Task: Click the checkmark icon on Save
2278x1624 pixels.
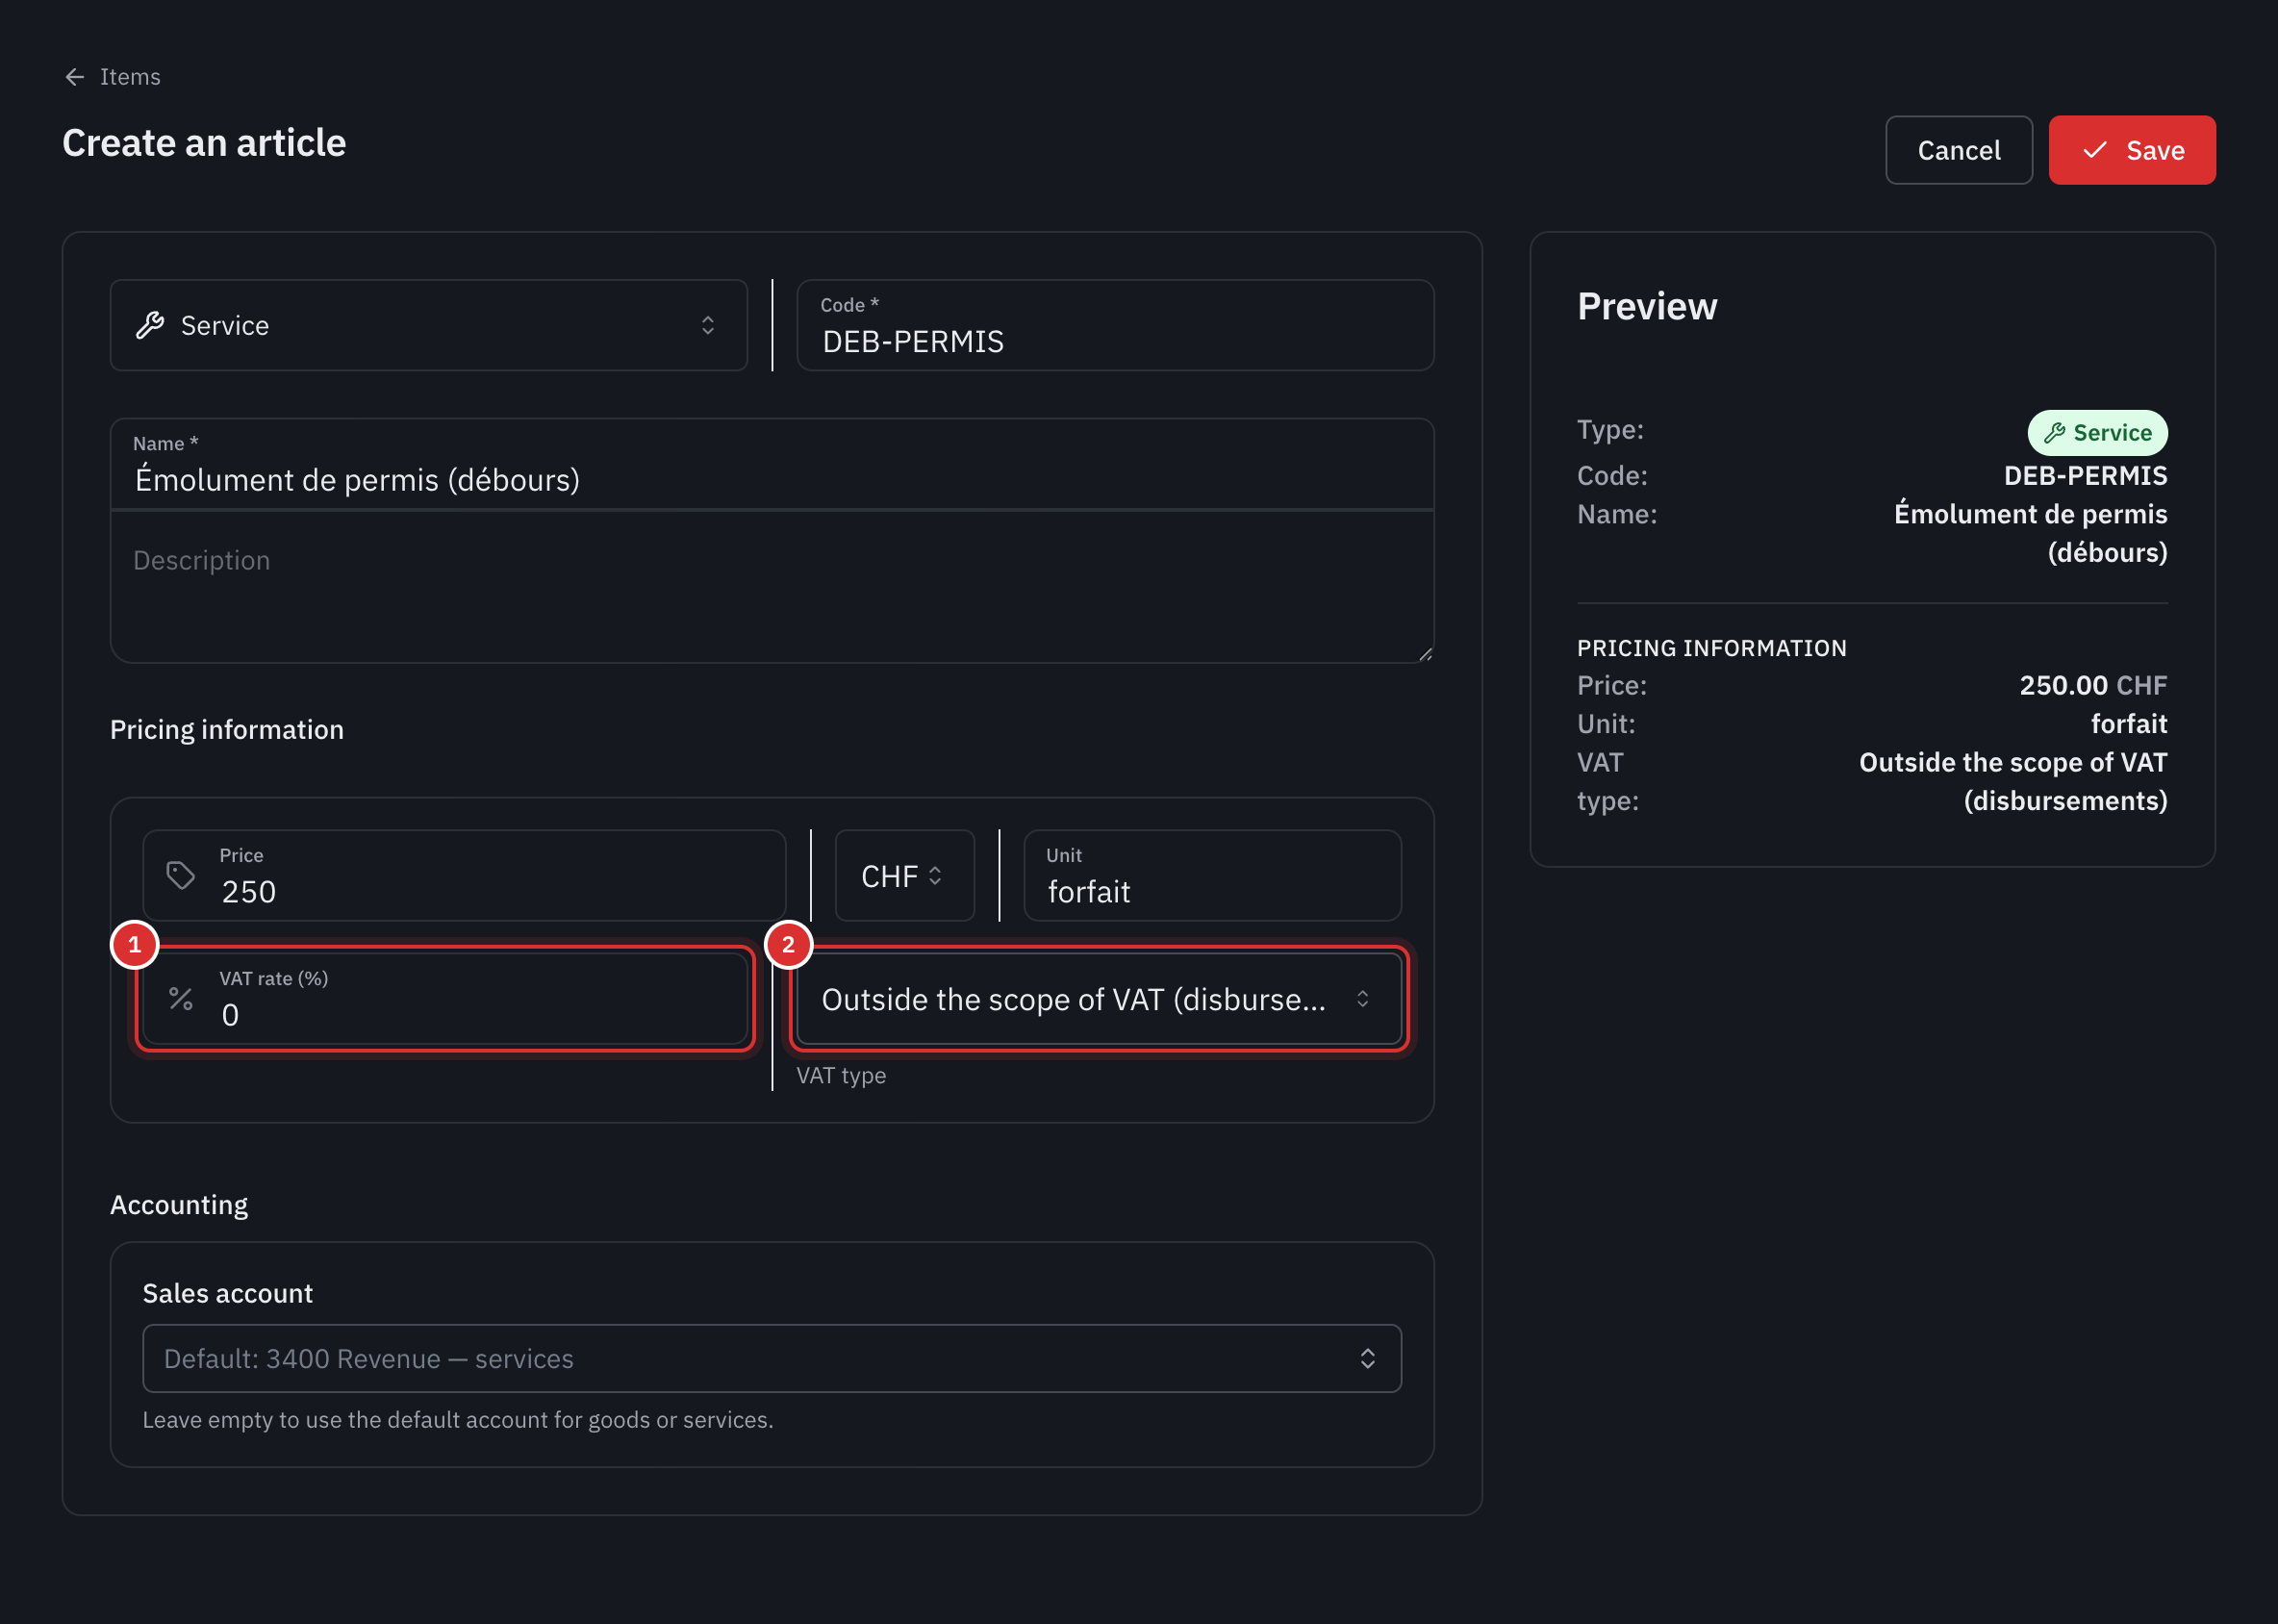Action: coord(2095,150)
